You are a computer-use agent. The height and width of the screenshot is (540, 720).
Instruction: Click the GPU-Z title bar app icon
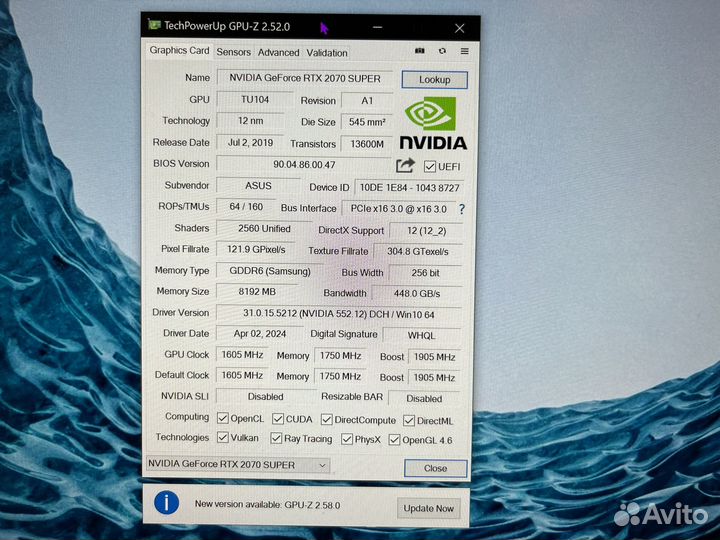click(x=154, y=25)
